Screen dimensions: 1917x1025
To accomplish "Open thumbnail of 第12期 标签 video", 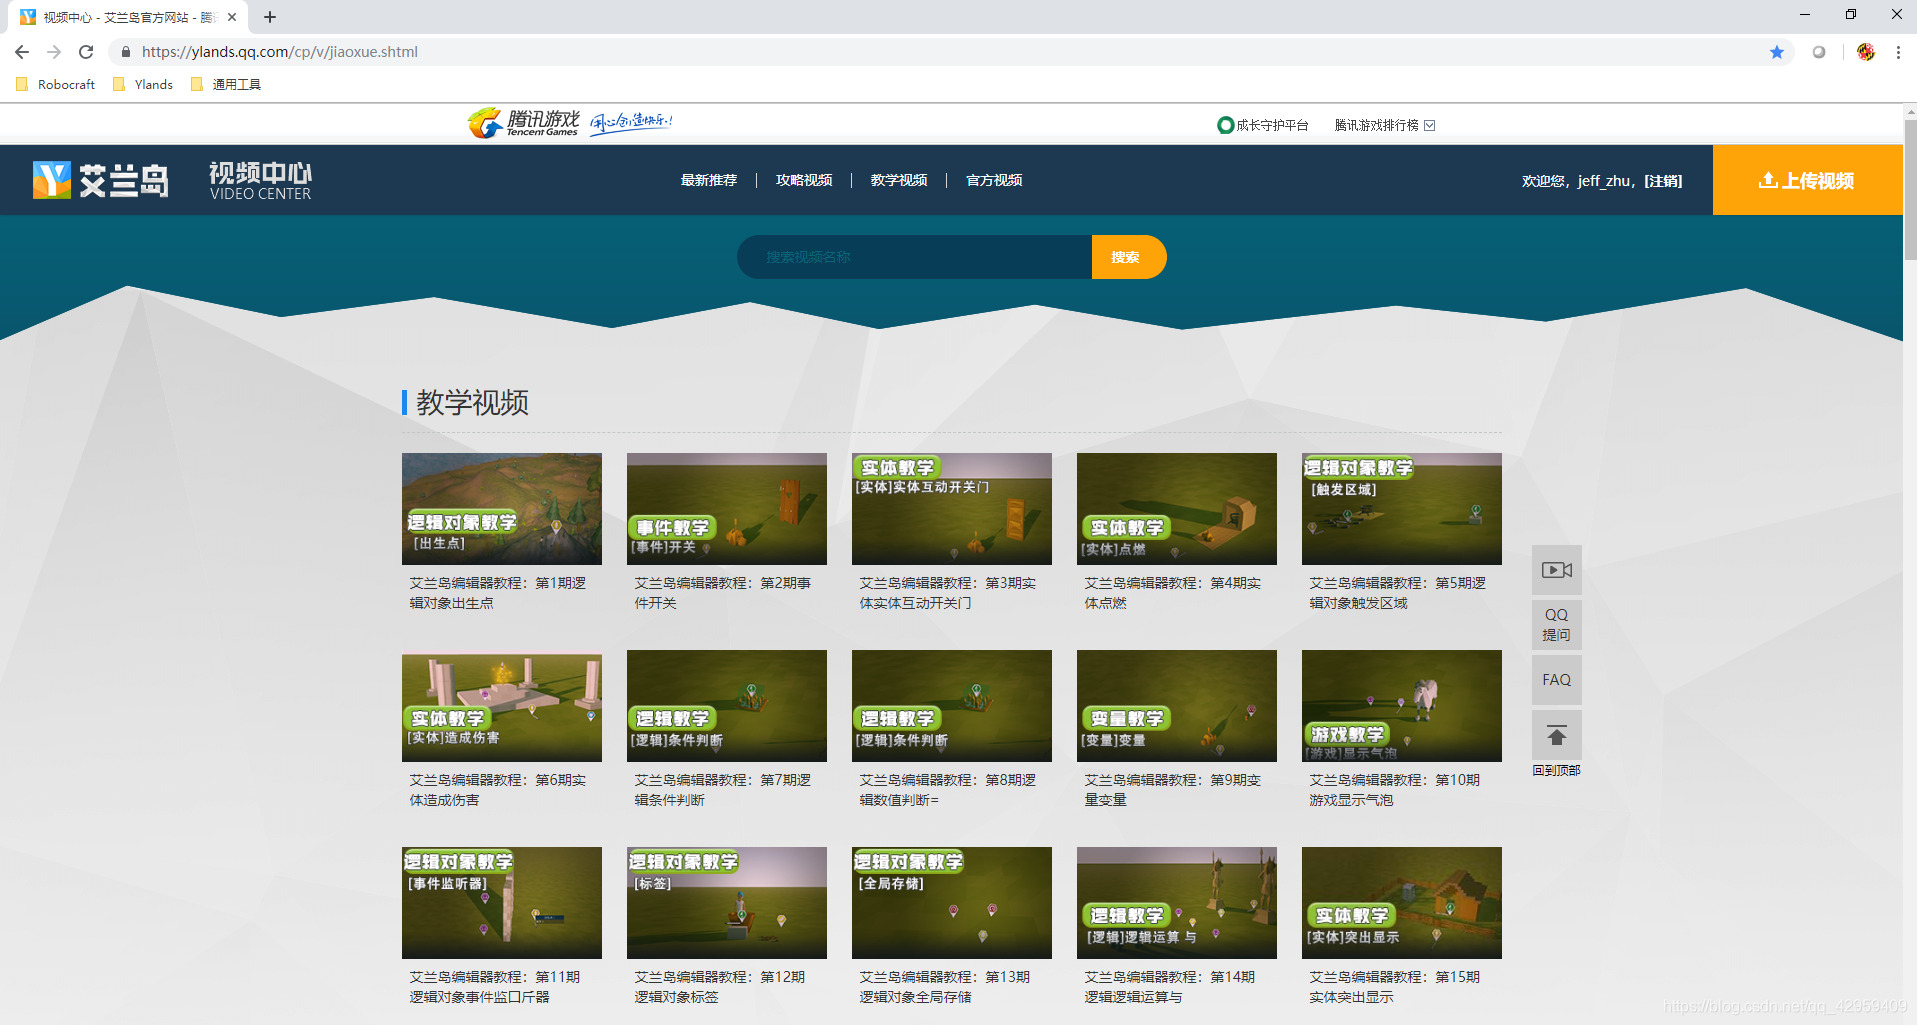I will coord(727,903).
